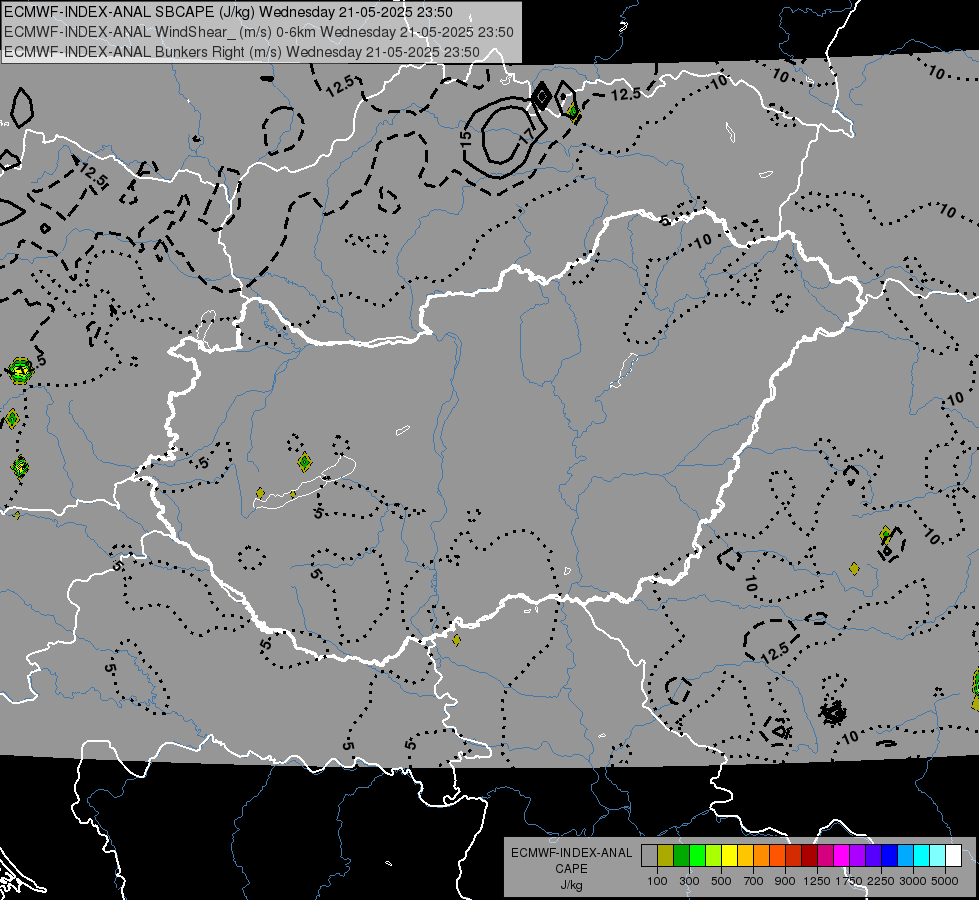Select the bright magenta legend swatch
Screen dimensions: 979x900
pos(842,856)
